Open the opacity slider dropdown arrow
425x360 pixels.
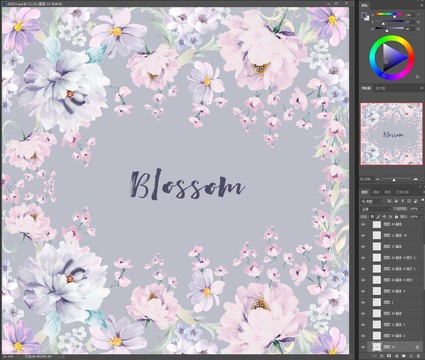422,209
